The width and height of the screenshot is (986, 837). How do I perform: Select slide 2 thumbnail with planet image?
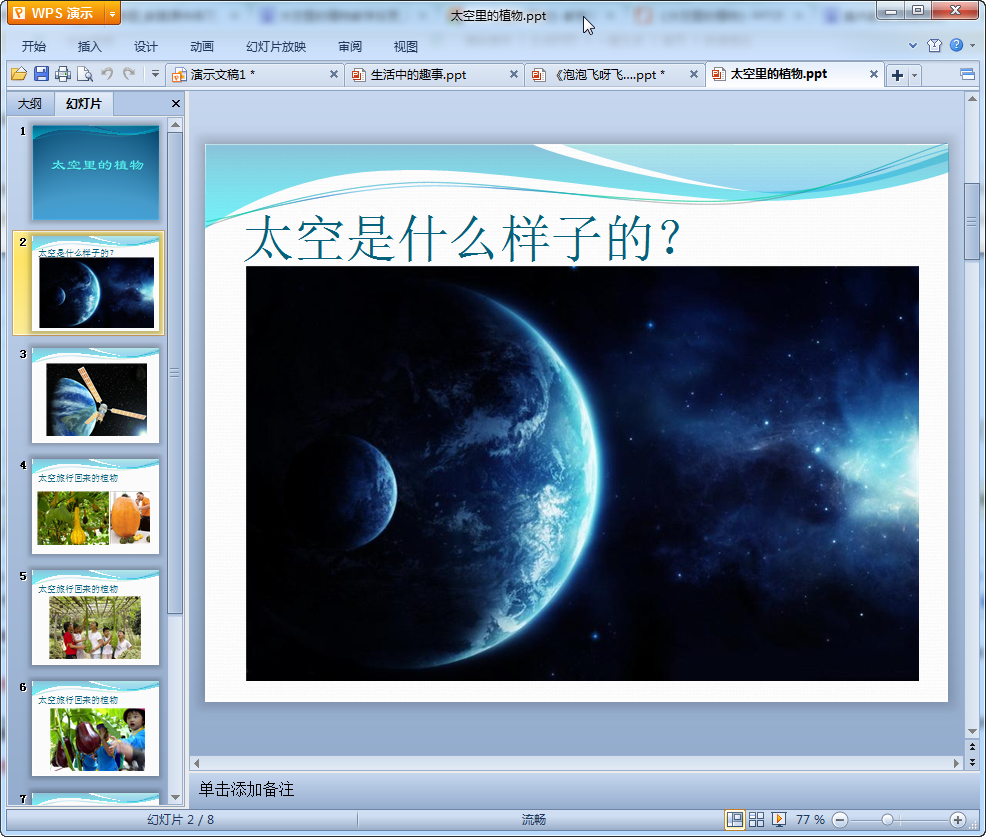(96, 284)
